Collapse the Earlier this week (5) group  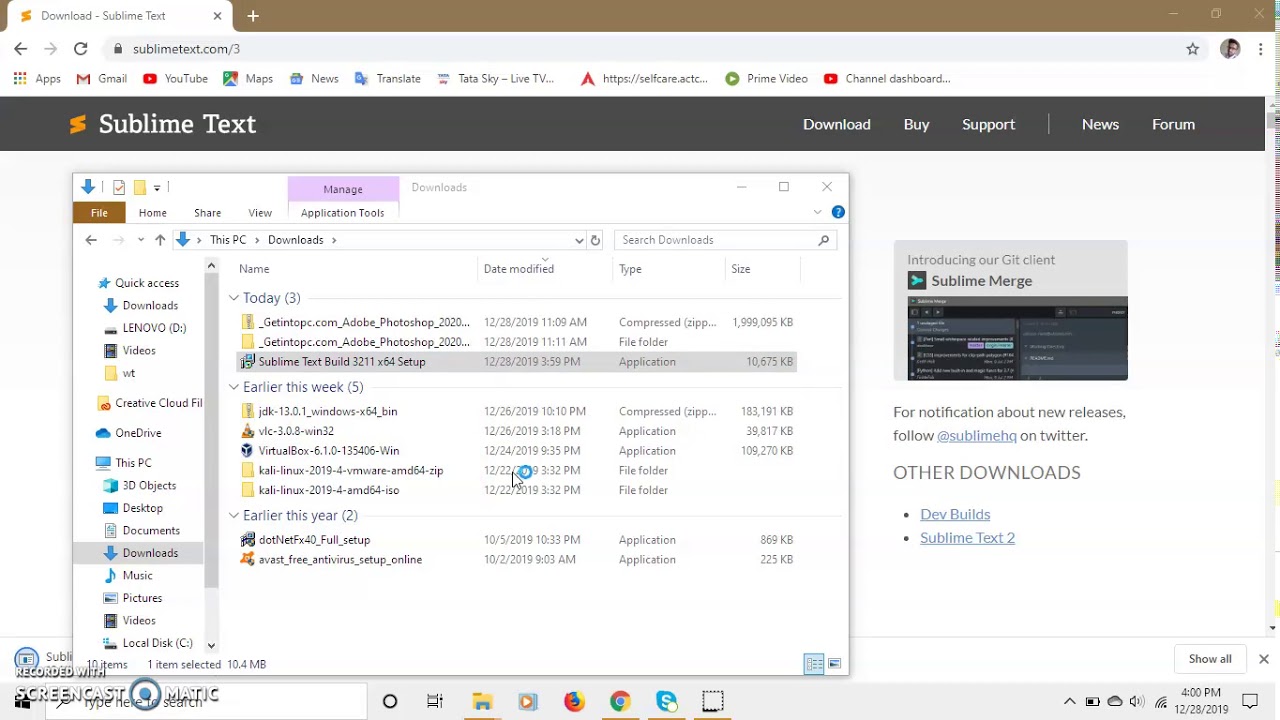pos(233,387)
